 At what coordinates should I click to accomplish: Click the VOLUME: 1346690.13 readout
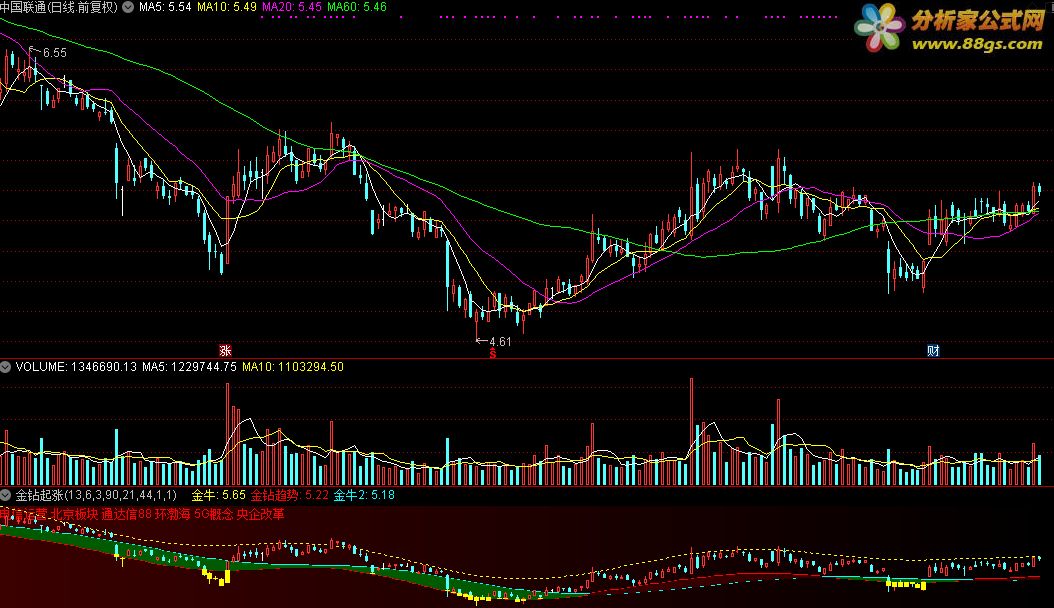[76, 367]
